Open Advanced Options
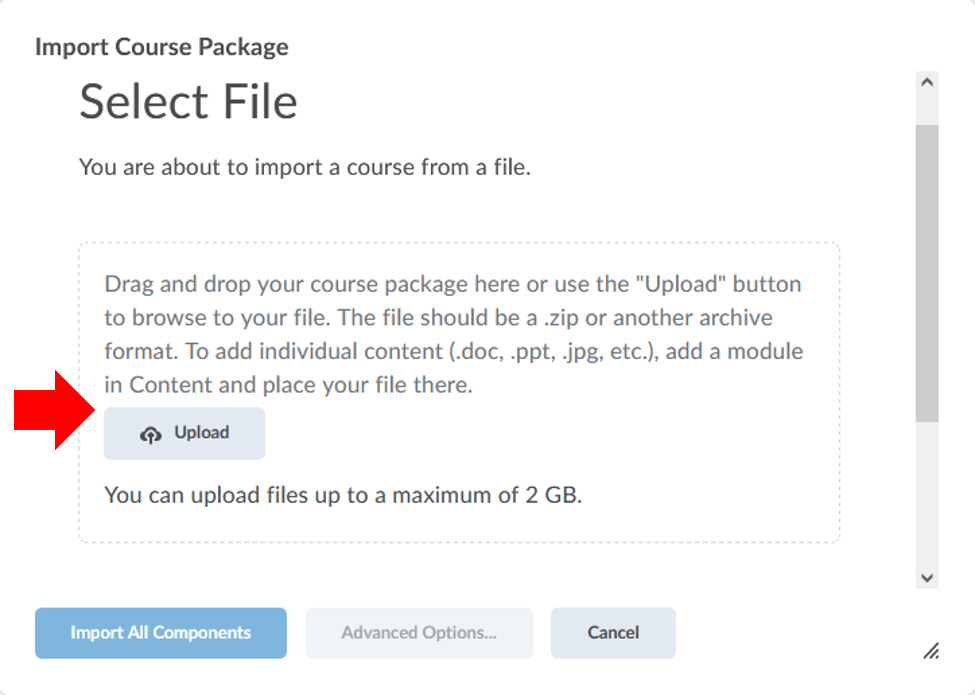Image resolution: width=975 pixels, height=695 pixels. click(418, 632)
